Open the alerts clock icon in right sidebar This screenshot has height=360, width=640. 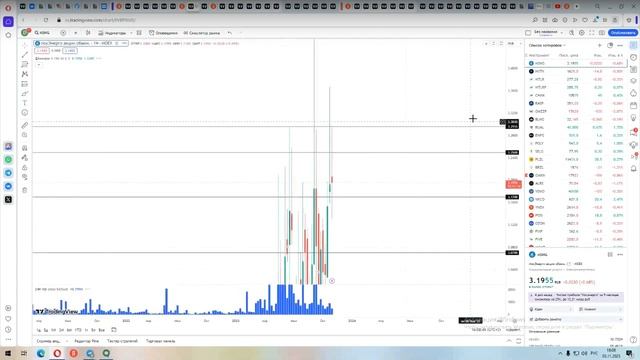(x=633, y=58)
